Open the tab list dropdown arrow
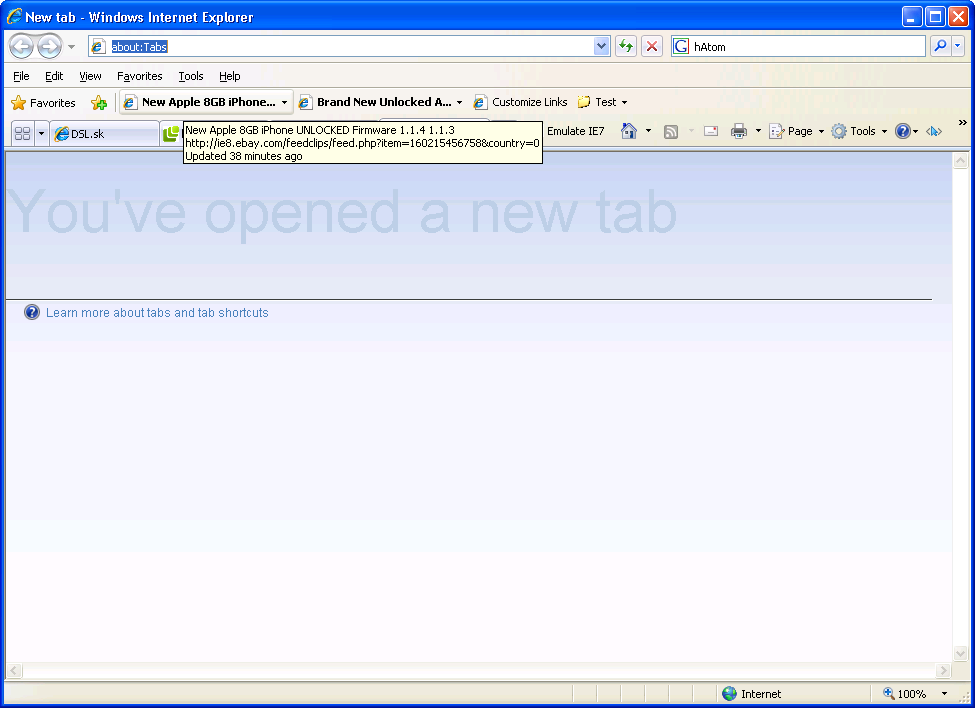The width and height of the screenshot is (975, 708). [41, 134]
